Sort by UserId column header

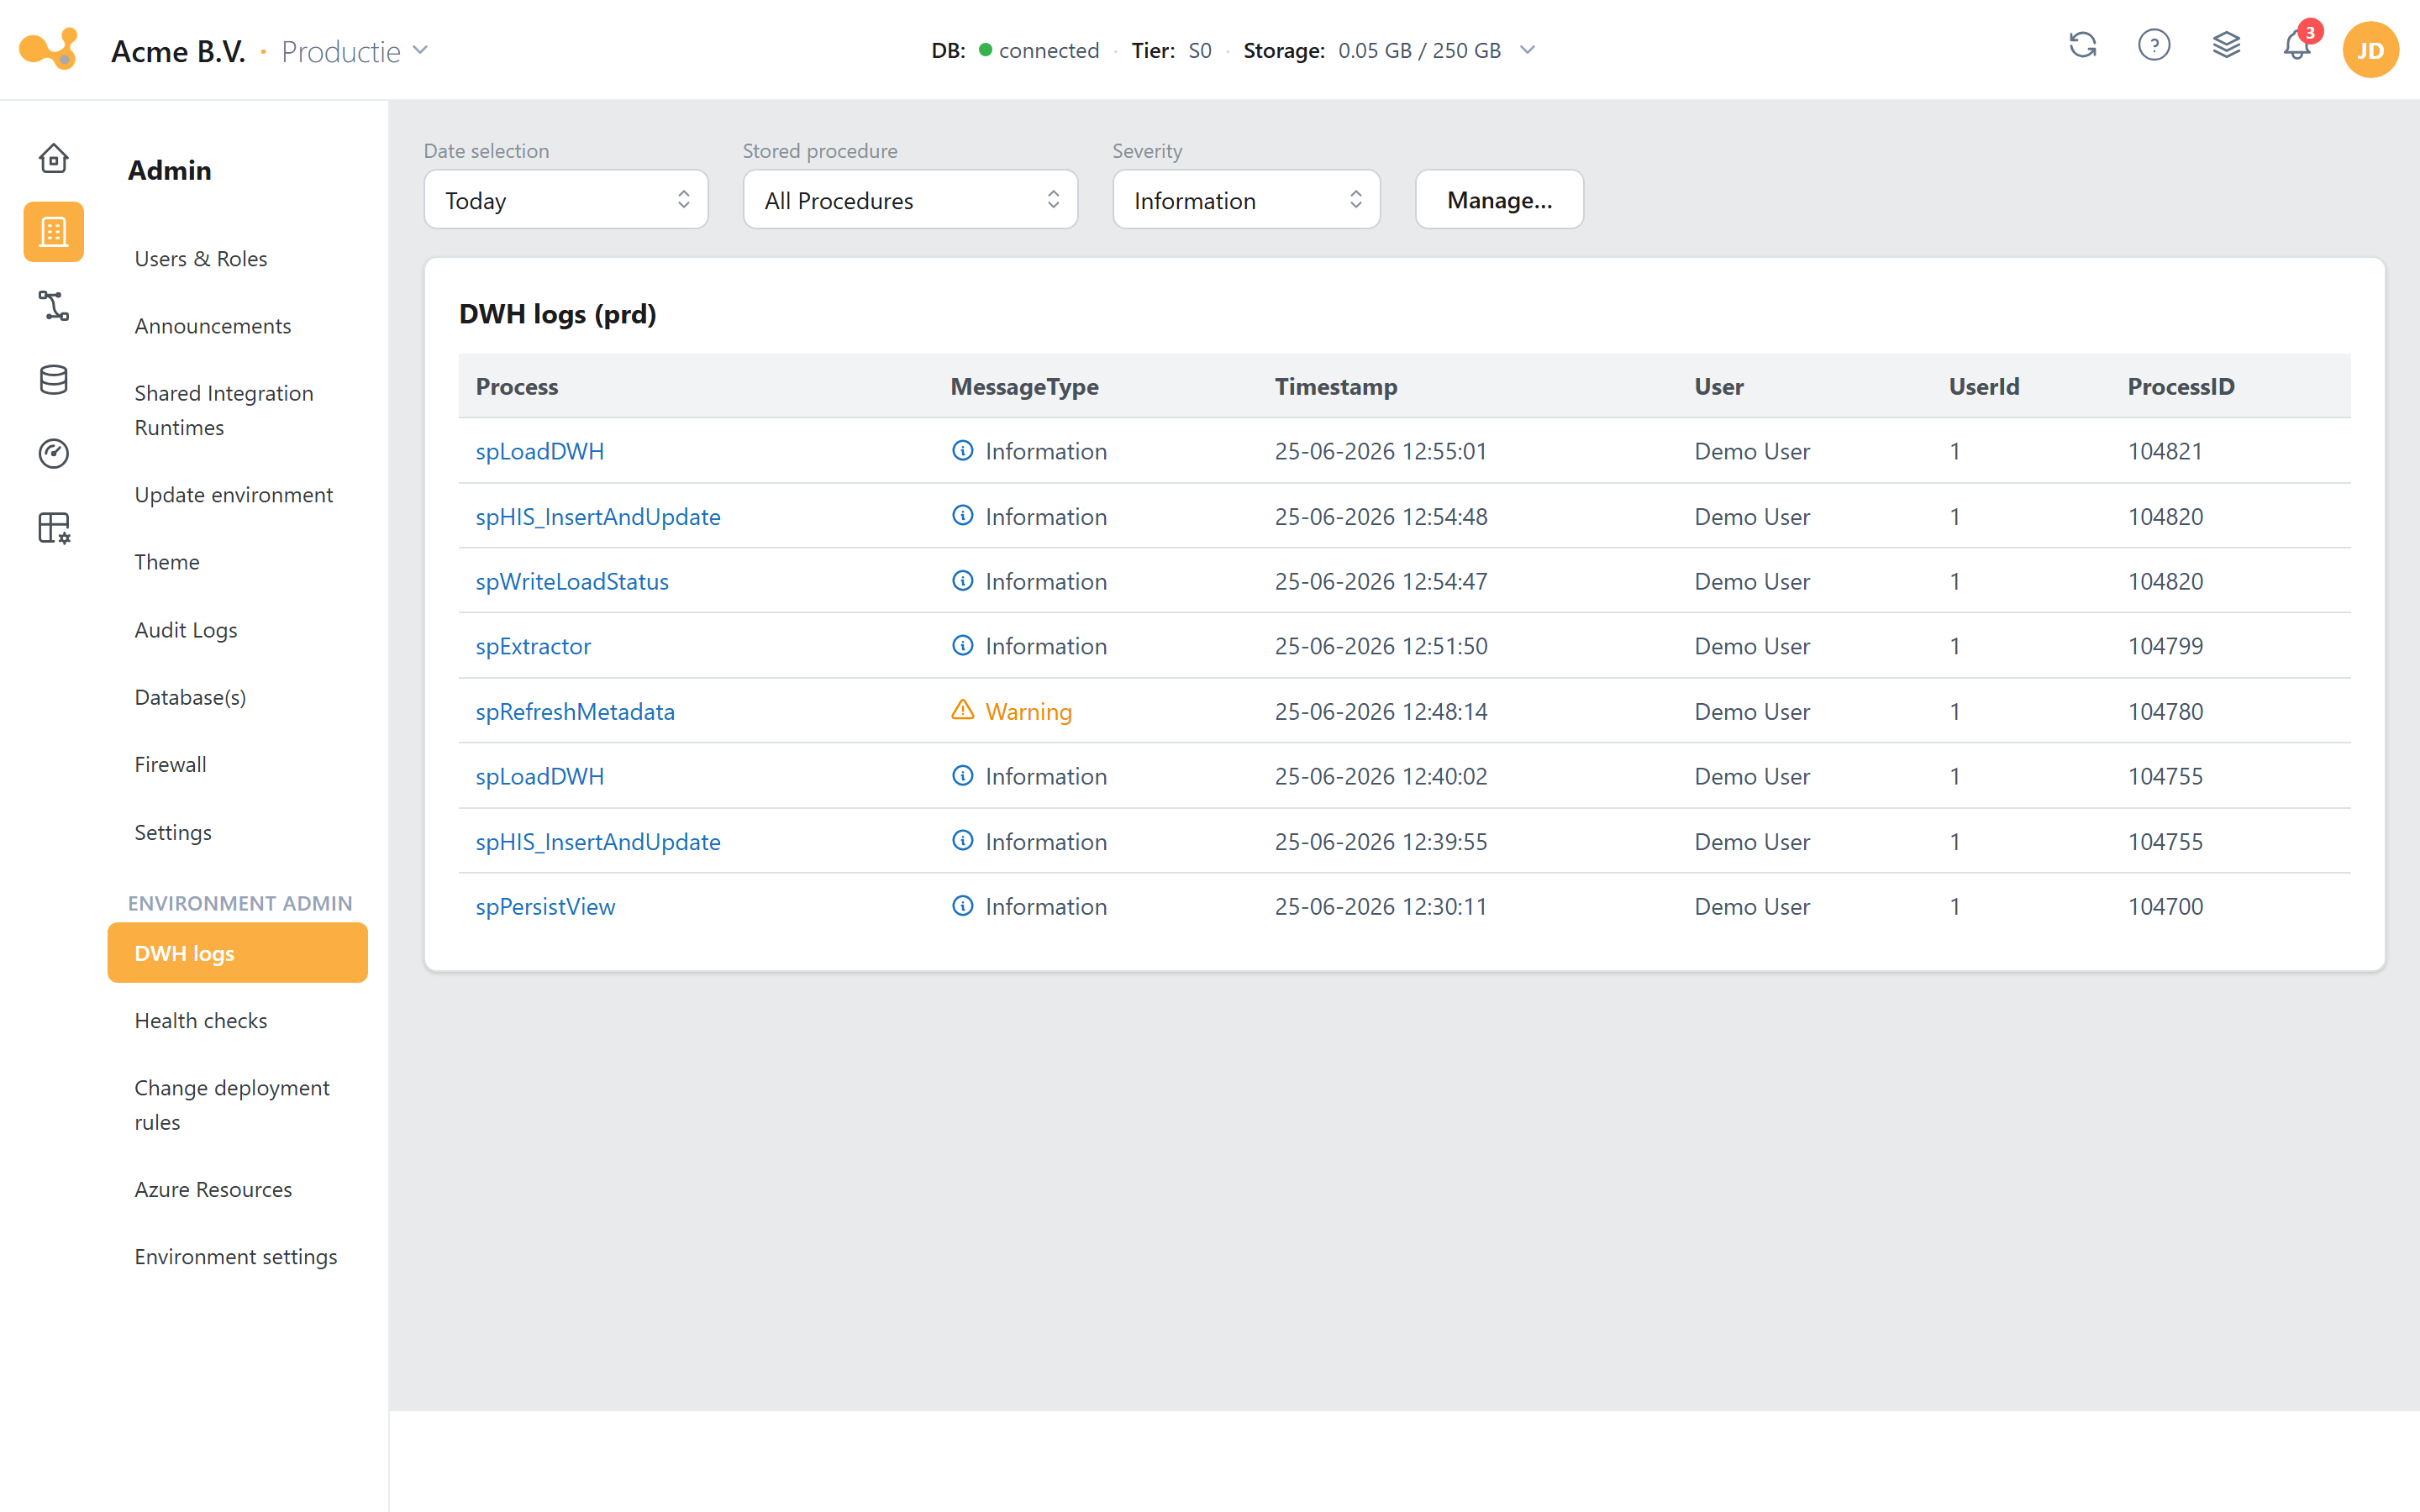pyautogui.click(x=1984, y=386)
